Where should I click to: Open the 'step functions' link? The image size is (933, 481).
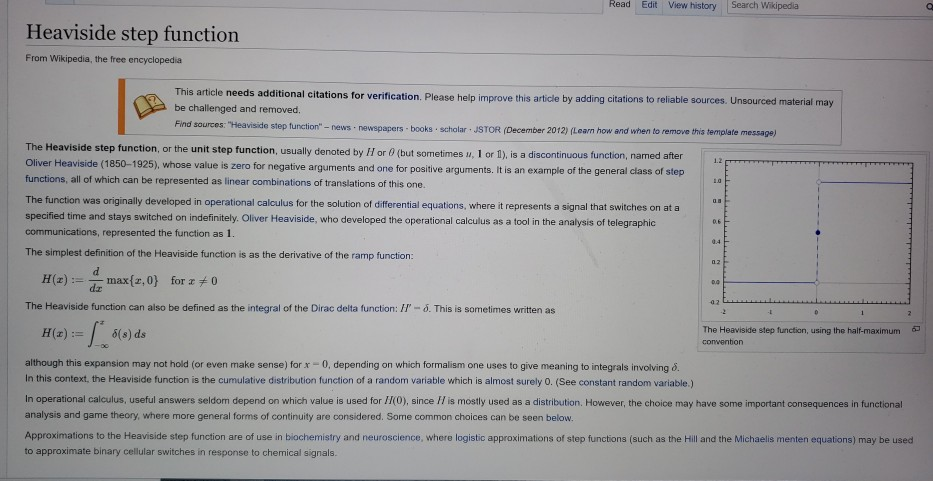point(675,171)
